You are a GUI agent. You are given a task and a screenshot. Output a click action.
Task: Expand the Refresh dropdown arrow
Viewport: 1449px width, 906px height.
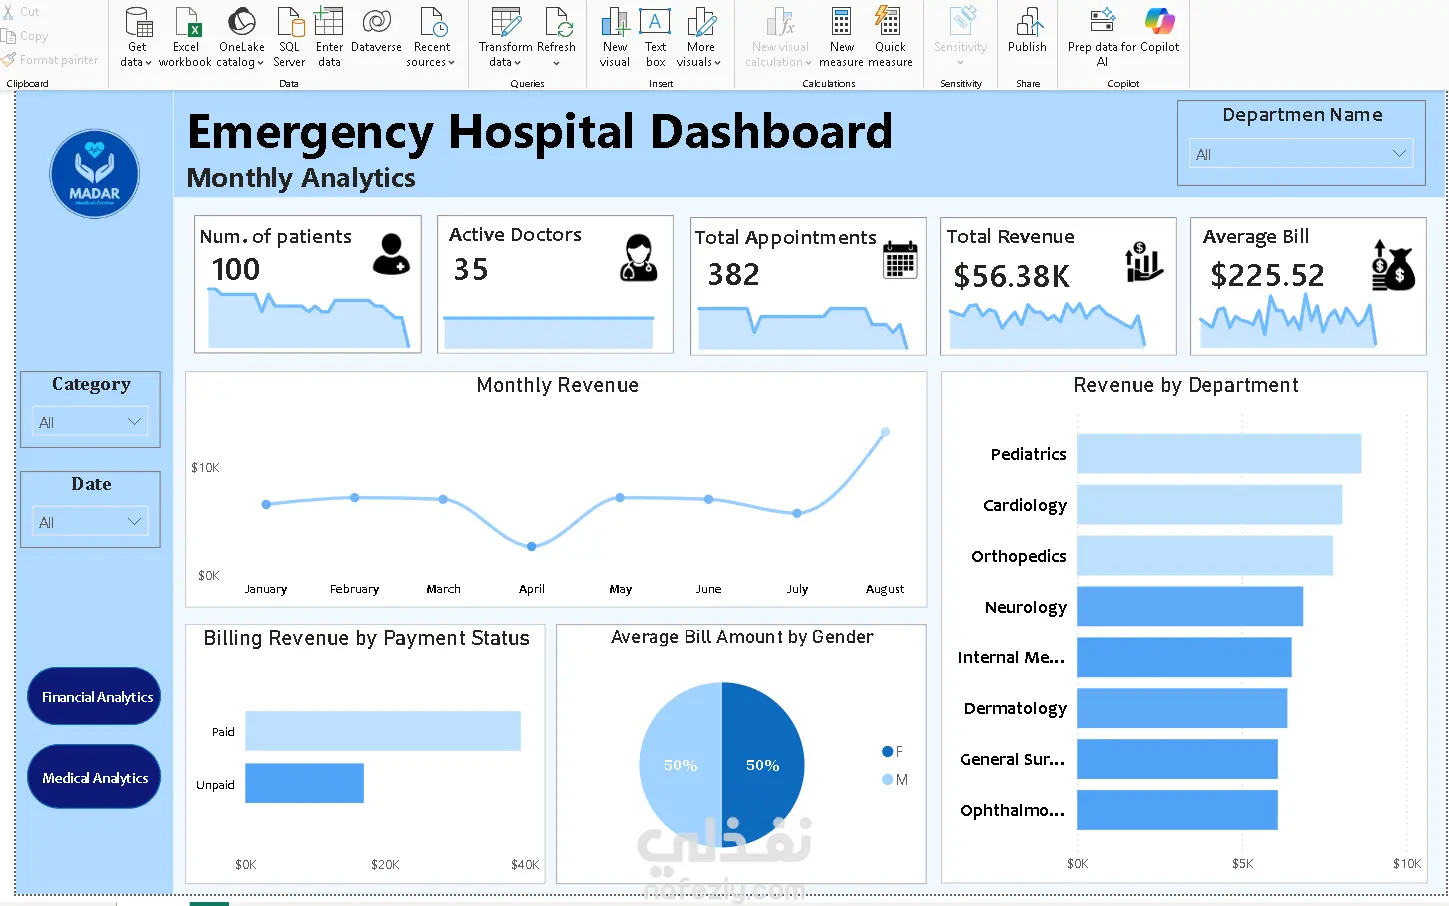556,63
